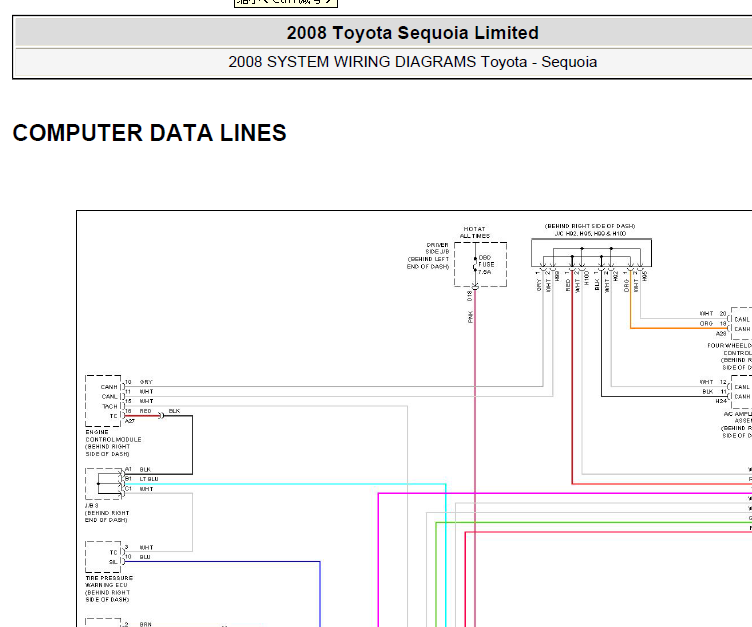Click the 'BRN' wire label at bottom left
Screen dimensions: 752x627
click(145, 624)
